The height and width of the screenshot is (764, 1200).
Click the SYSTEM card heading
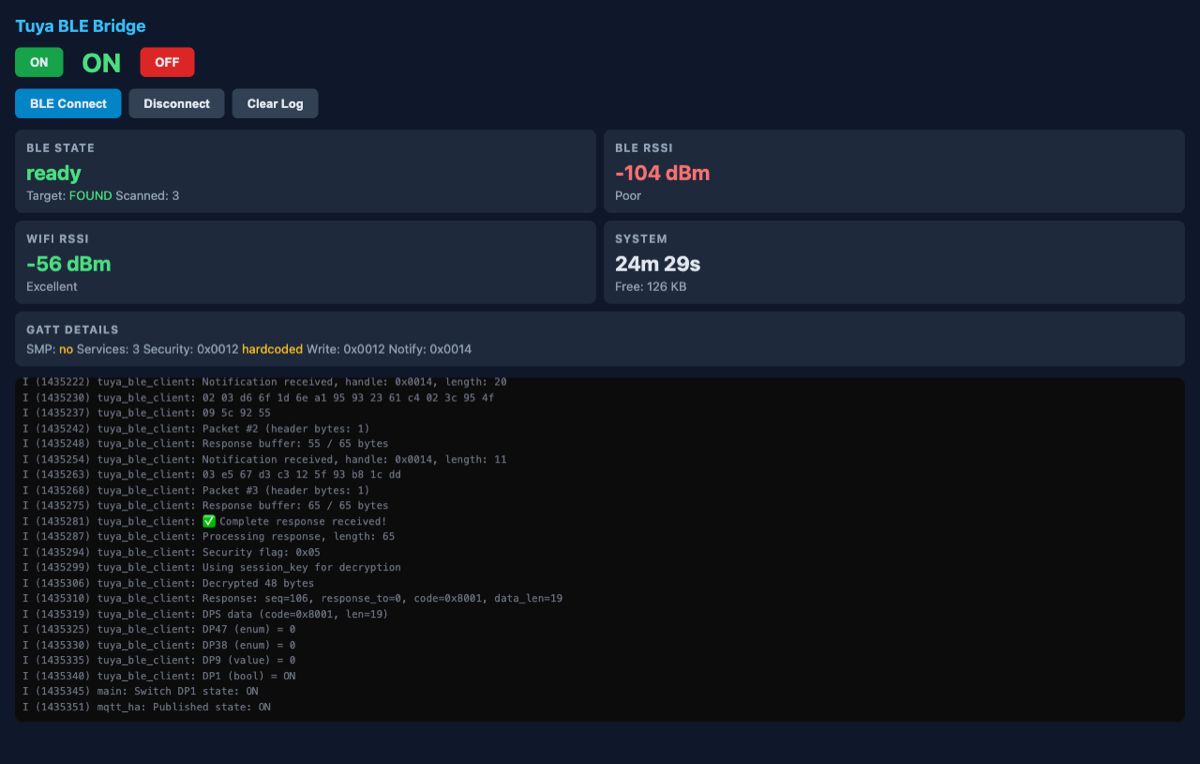pyautogui.click(x=641, y=238)
